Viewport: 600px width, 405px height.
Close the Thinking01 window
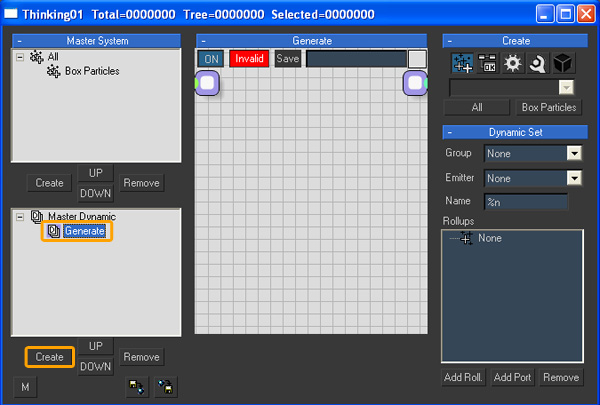coord(586,14)
